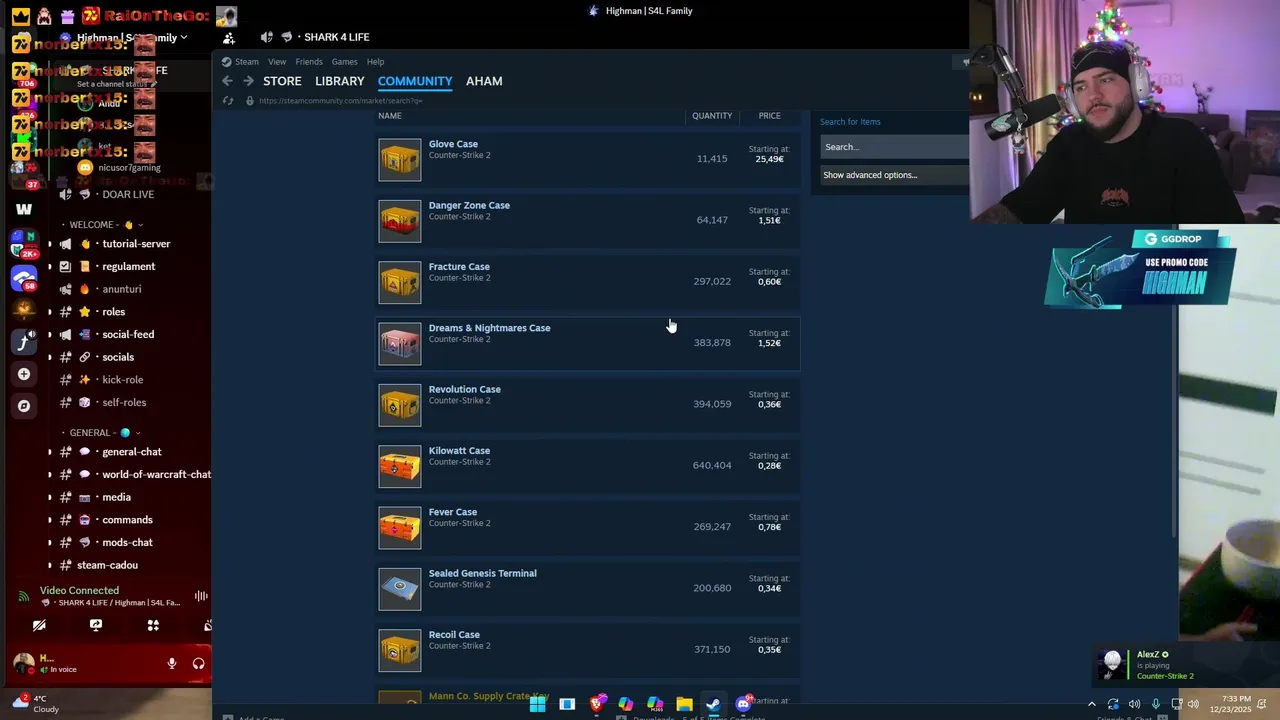1280x720 pixels.
Task: Open Discord activities icon in voice panel
Action: click(153, 625)
